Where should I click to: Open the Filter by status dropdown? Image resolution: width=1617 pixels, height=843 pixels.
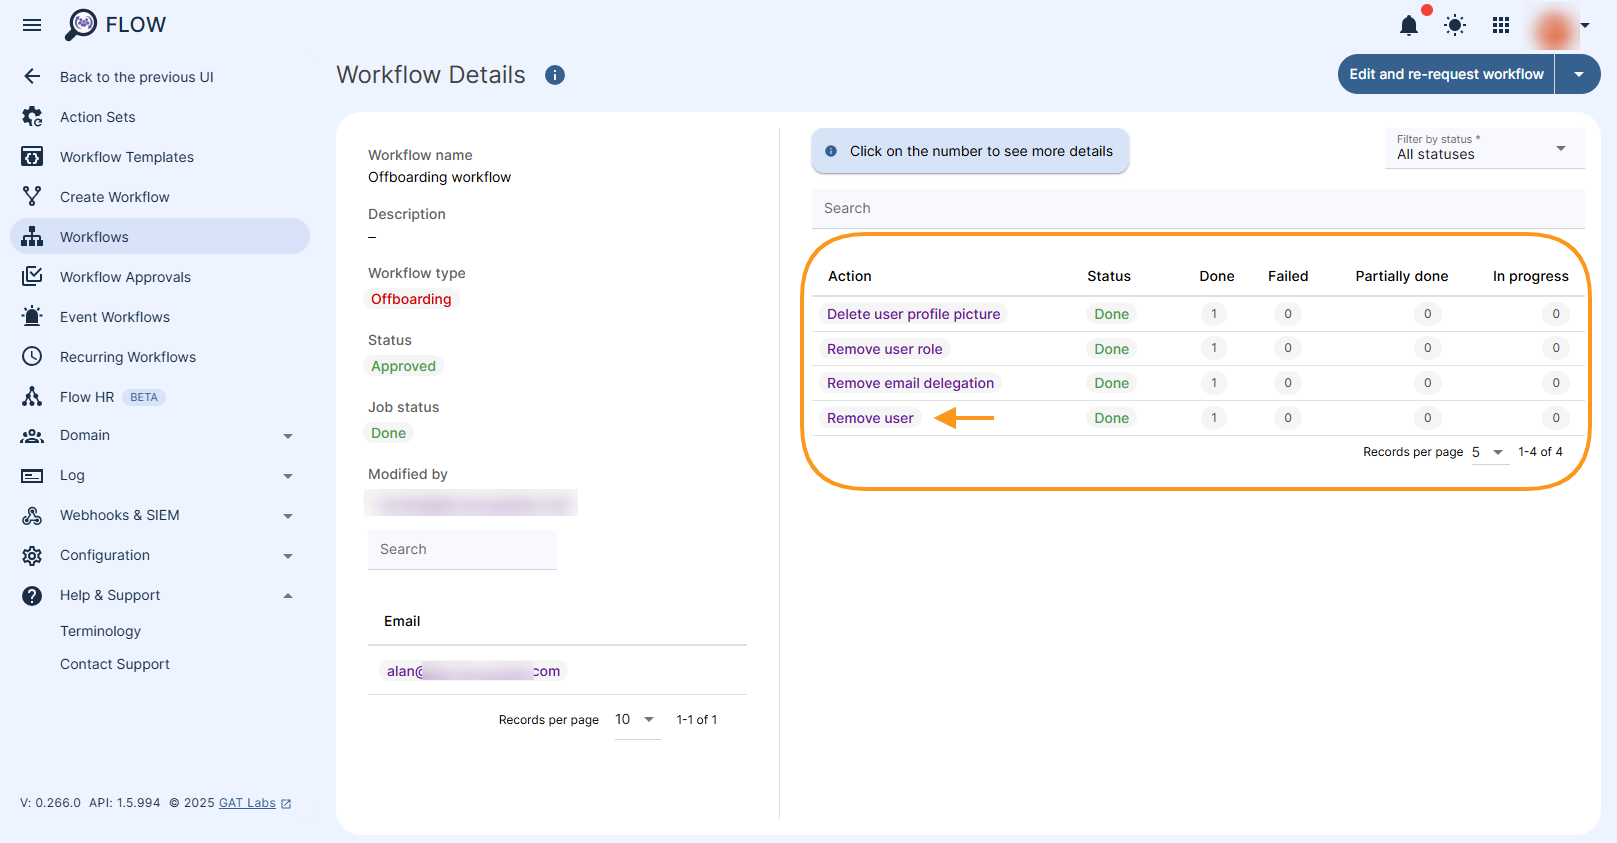coord(1483,148)
